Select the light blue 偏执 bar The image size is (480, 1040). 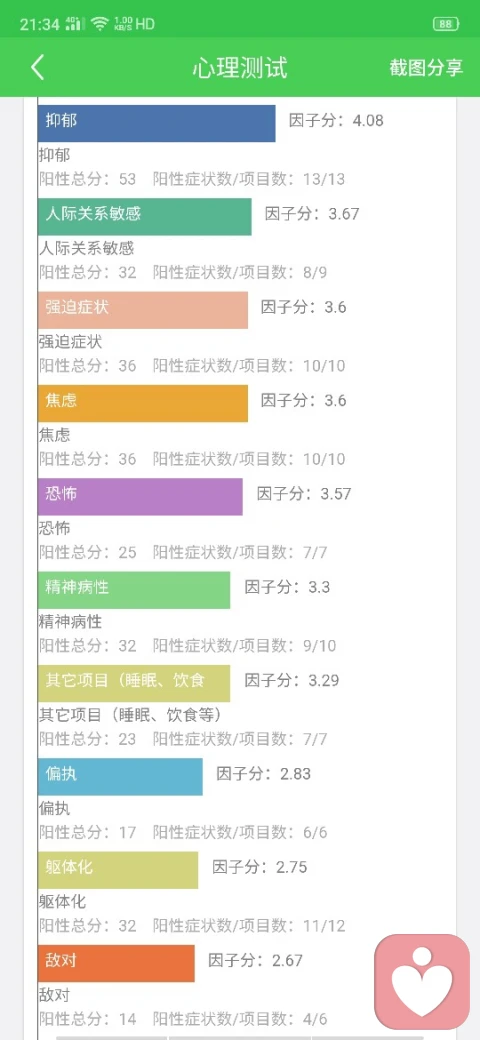pos(120,777)
